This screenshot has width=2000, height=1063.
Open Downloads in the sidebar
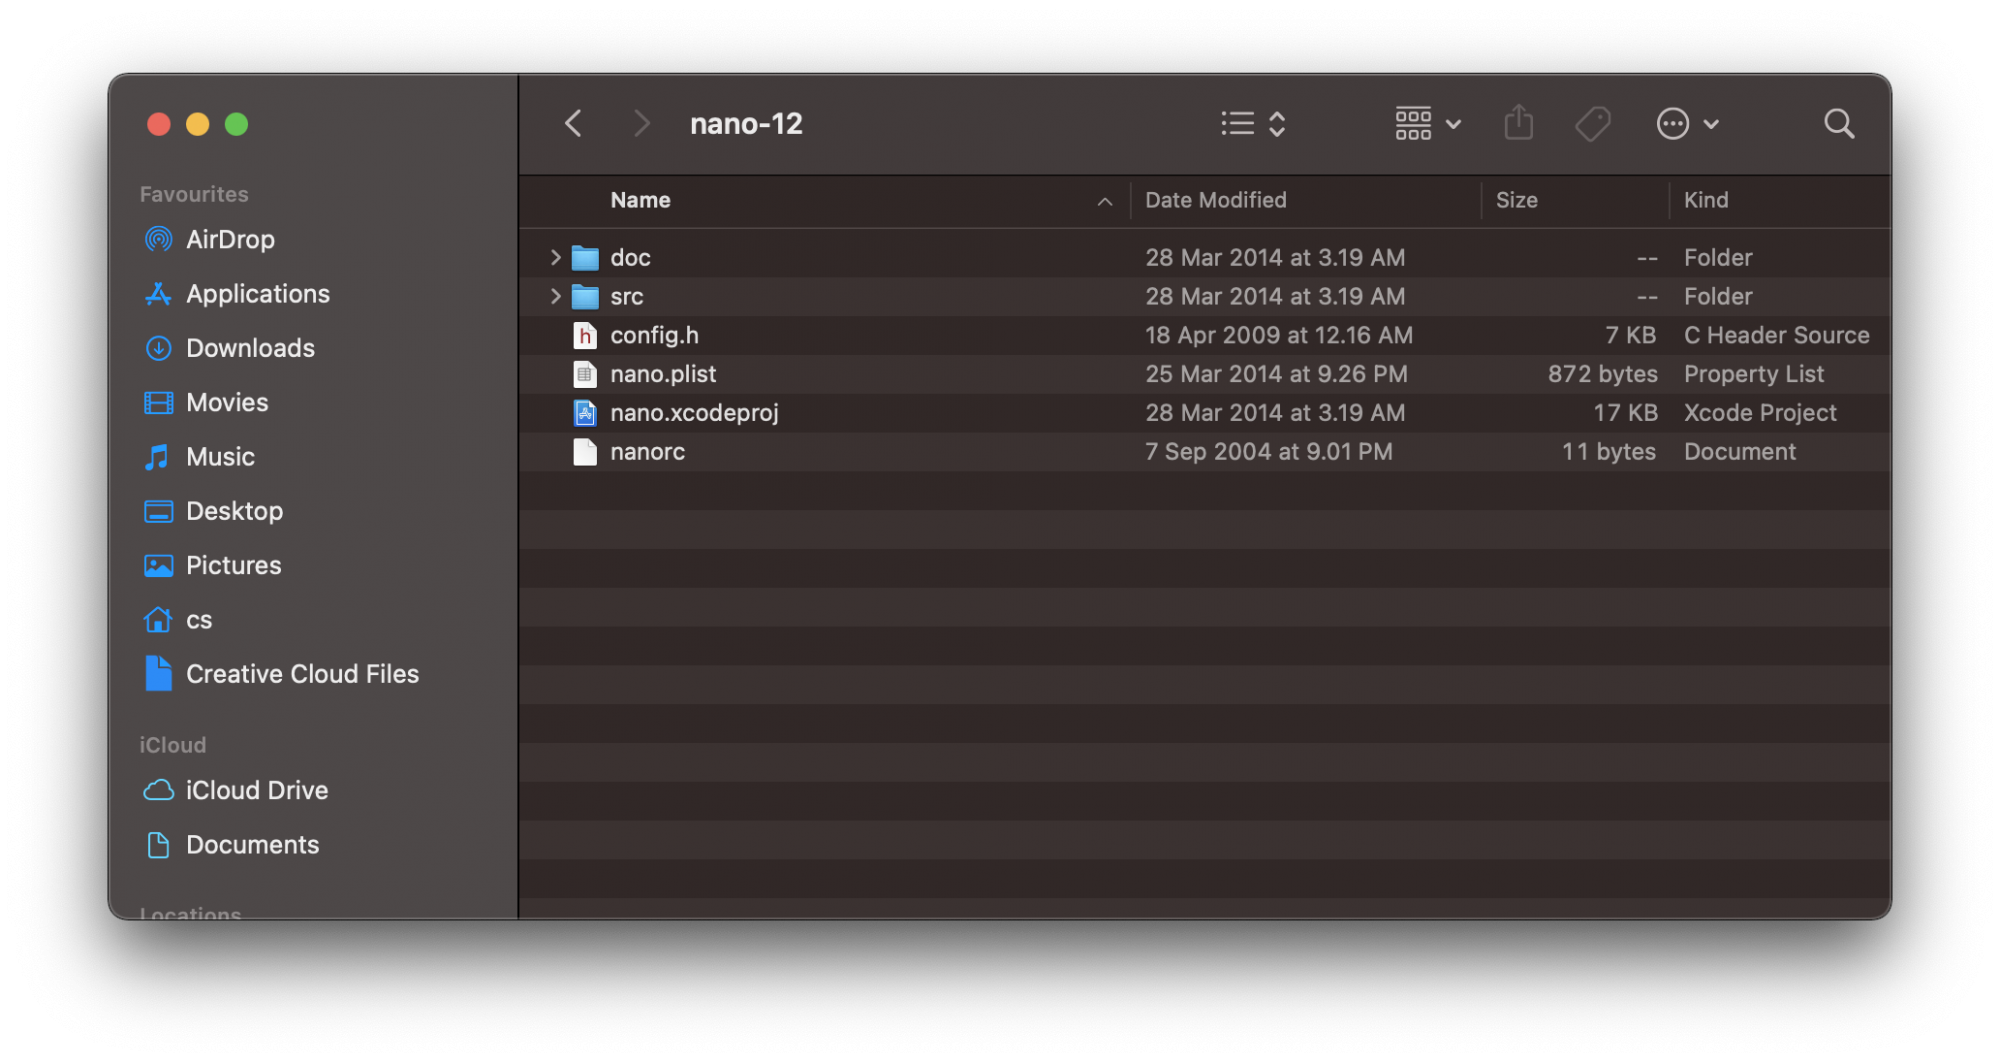[x=250, y=348]
